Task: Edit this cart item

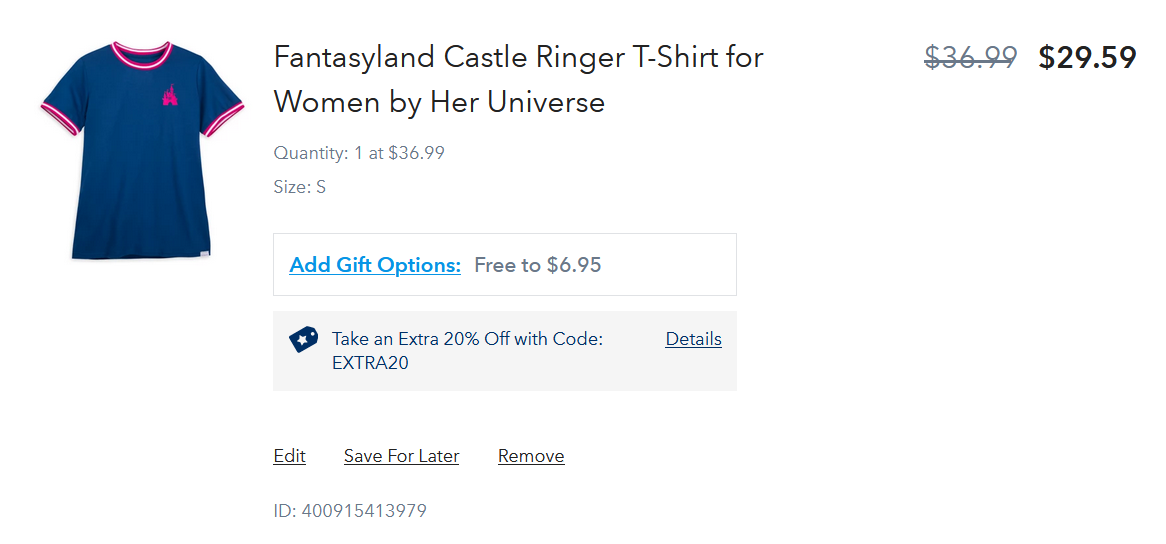Action: coord(289,456)
